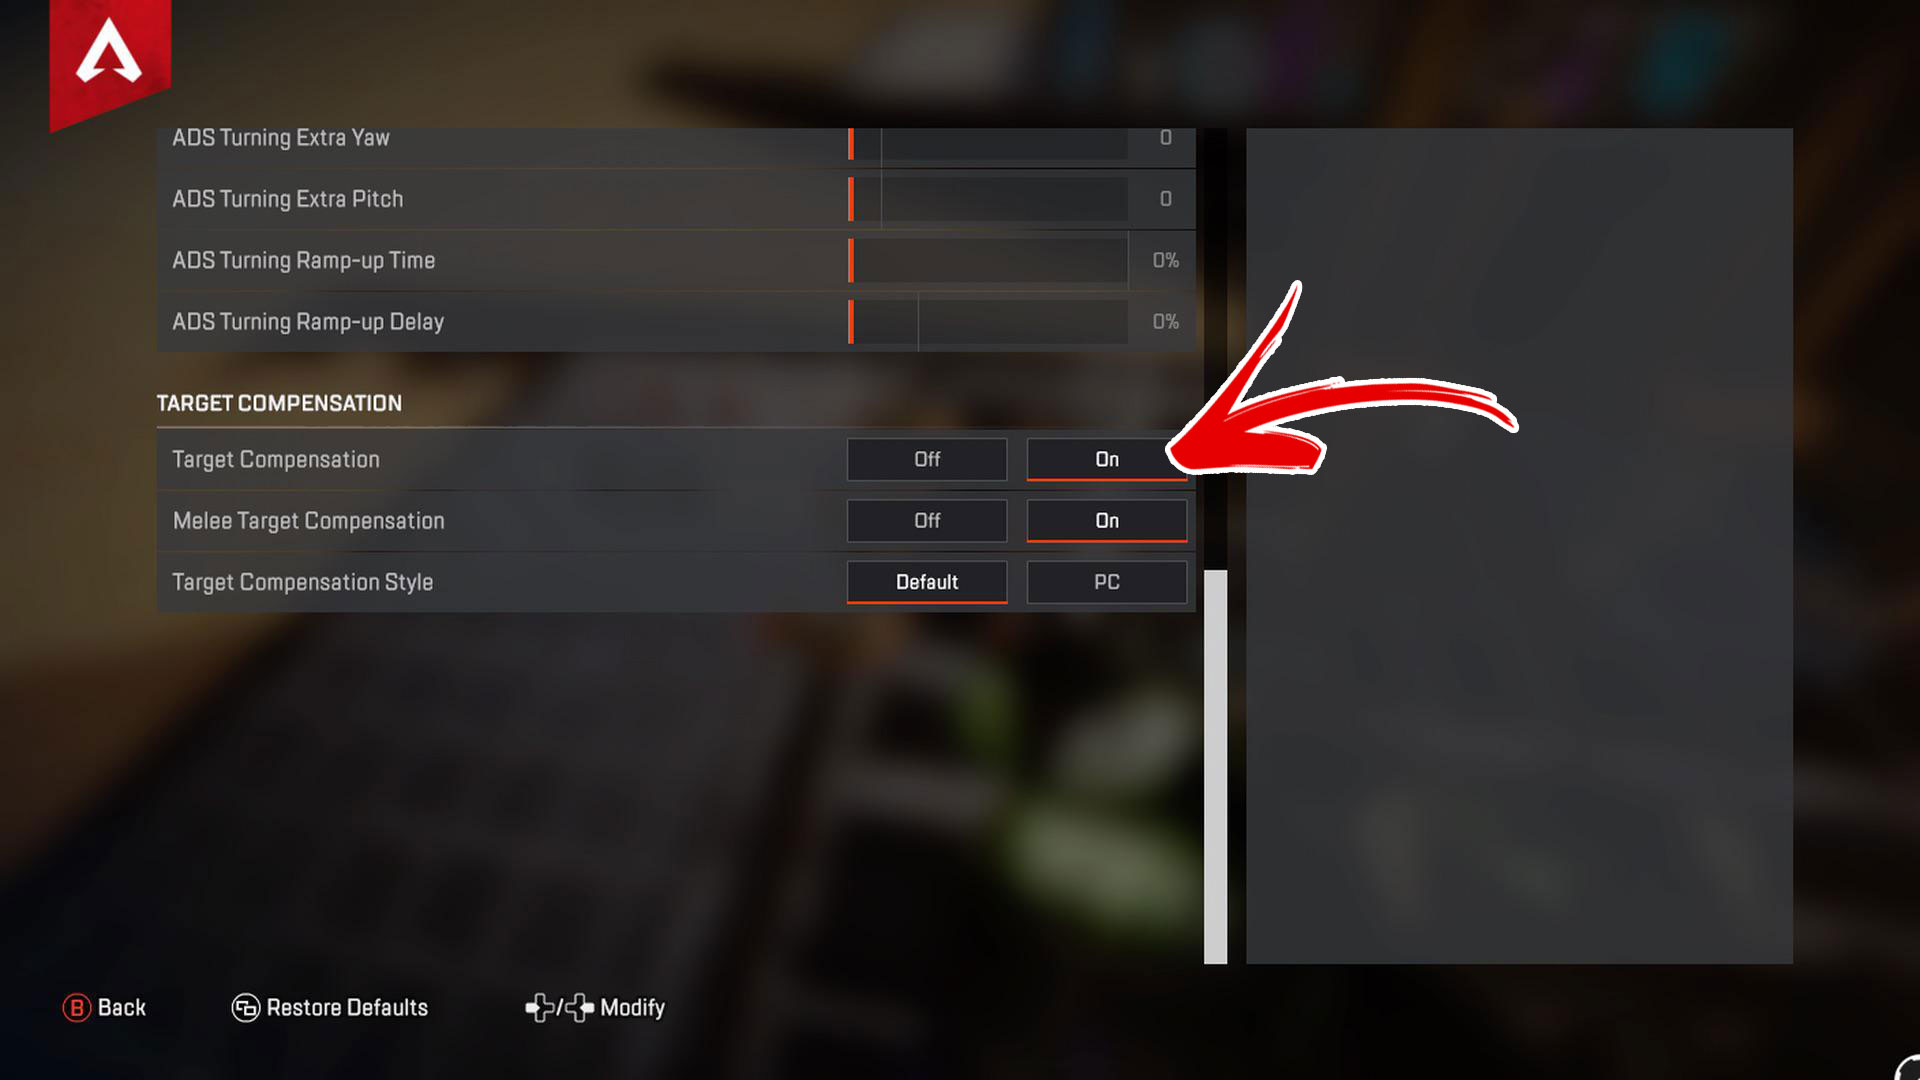The image size is (1920, 1080).
Task: Select Default Target Compensation Style
Action: 926,582
